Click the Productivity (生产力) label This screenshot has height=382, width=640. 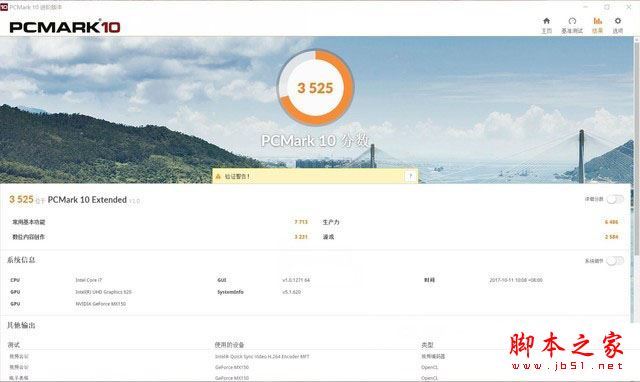331,222
